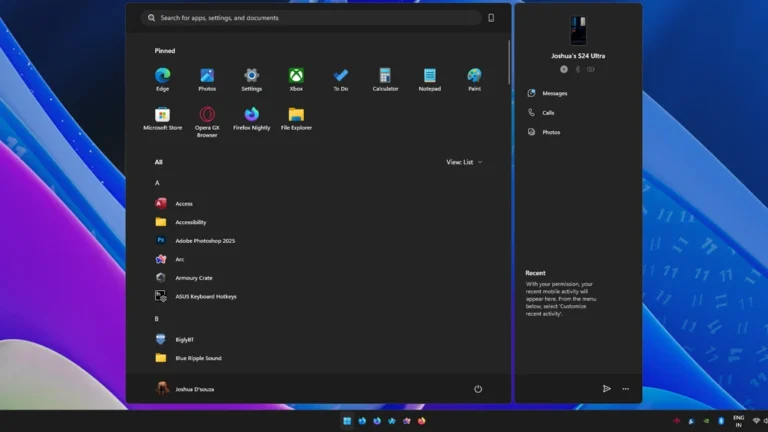Select Calls in the phone panel

(x=548, y=113)
